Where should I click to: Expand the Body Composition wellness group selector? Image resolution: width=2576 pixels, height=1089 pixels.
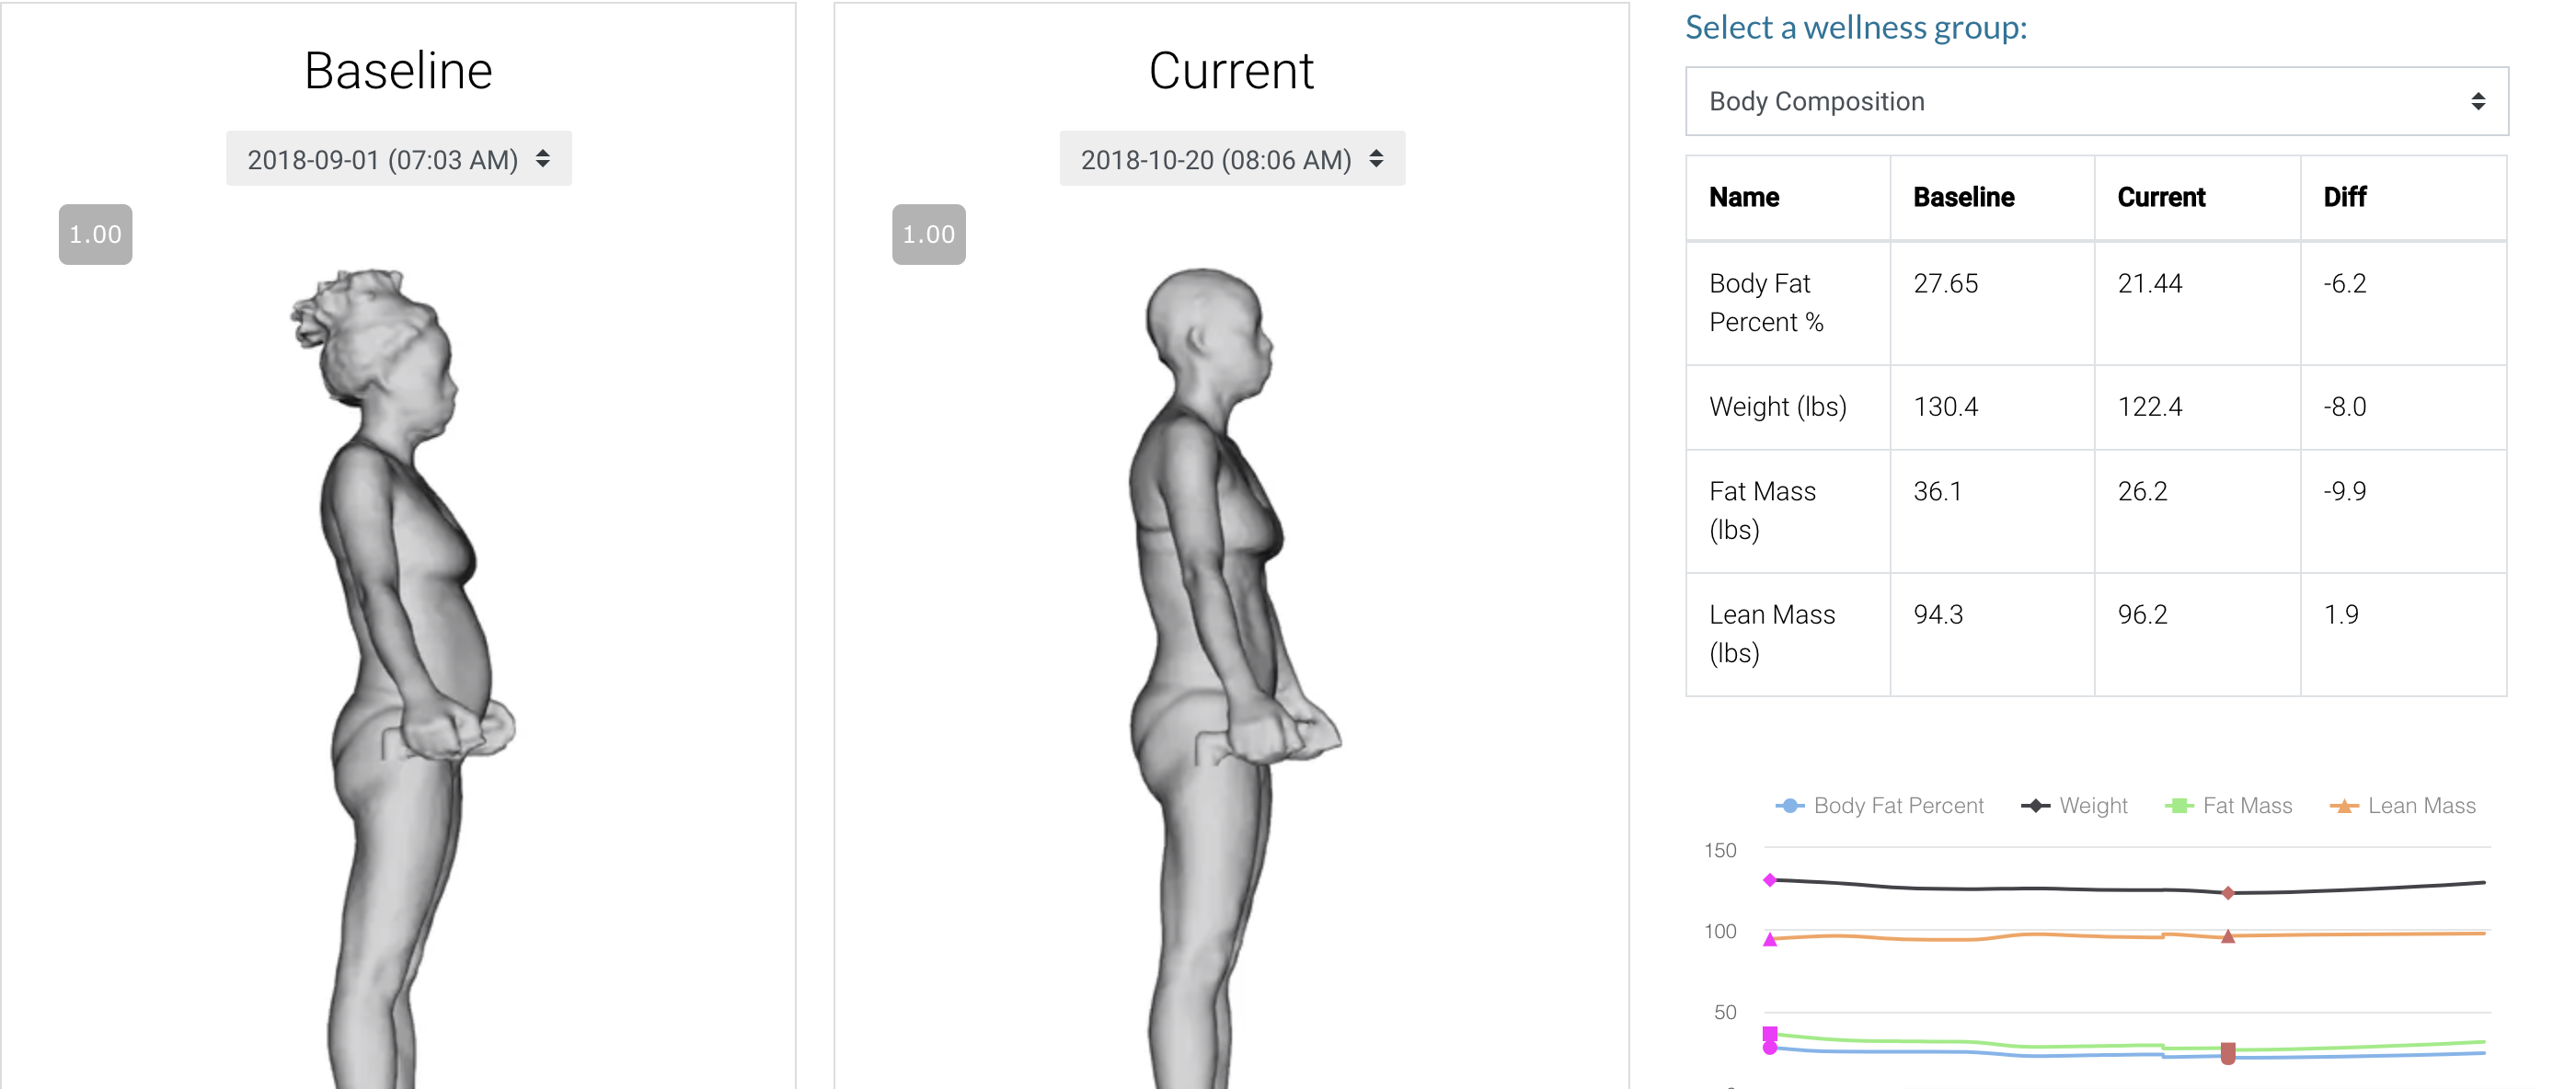pyautogui.click(x=2095, y=101)
